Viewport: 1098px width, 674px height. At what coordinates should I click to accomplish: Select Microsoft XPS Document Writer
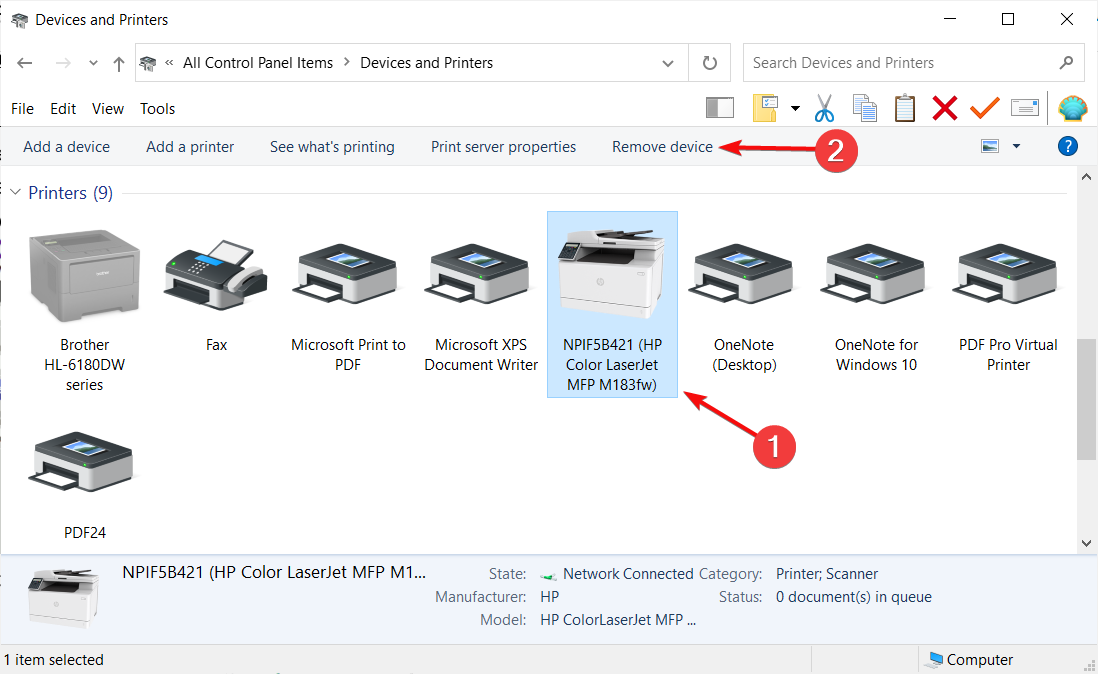click(x=480, y=304)
